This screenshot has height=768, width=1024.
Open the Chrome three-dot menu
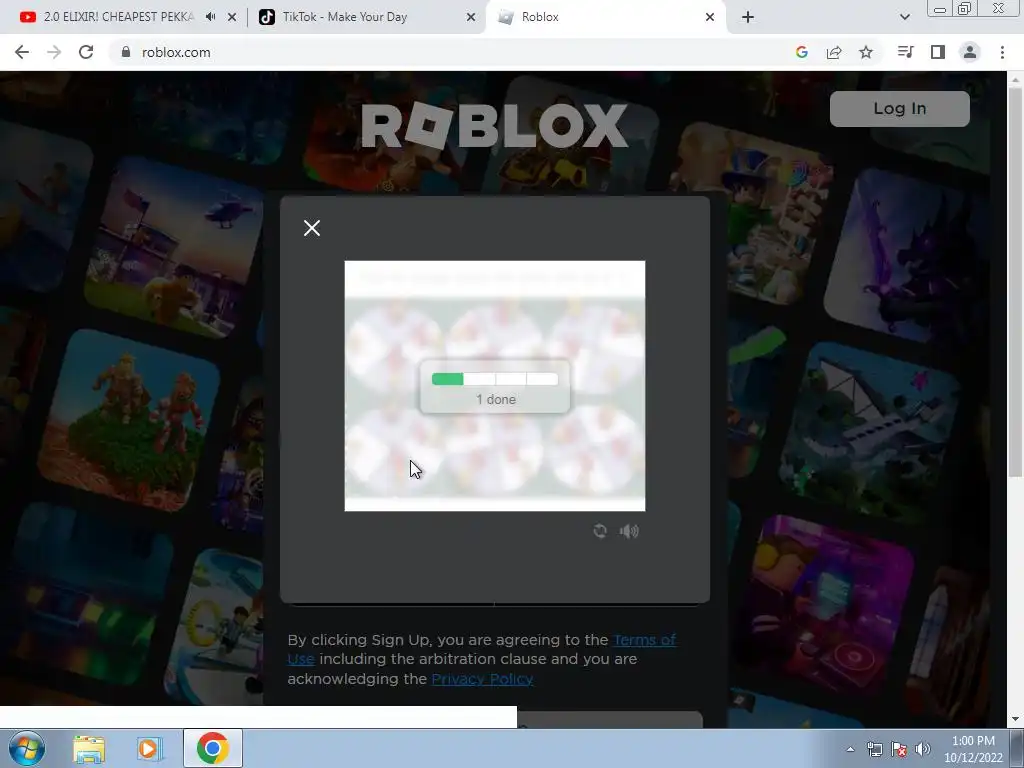pos(1002,52)
